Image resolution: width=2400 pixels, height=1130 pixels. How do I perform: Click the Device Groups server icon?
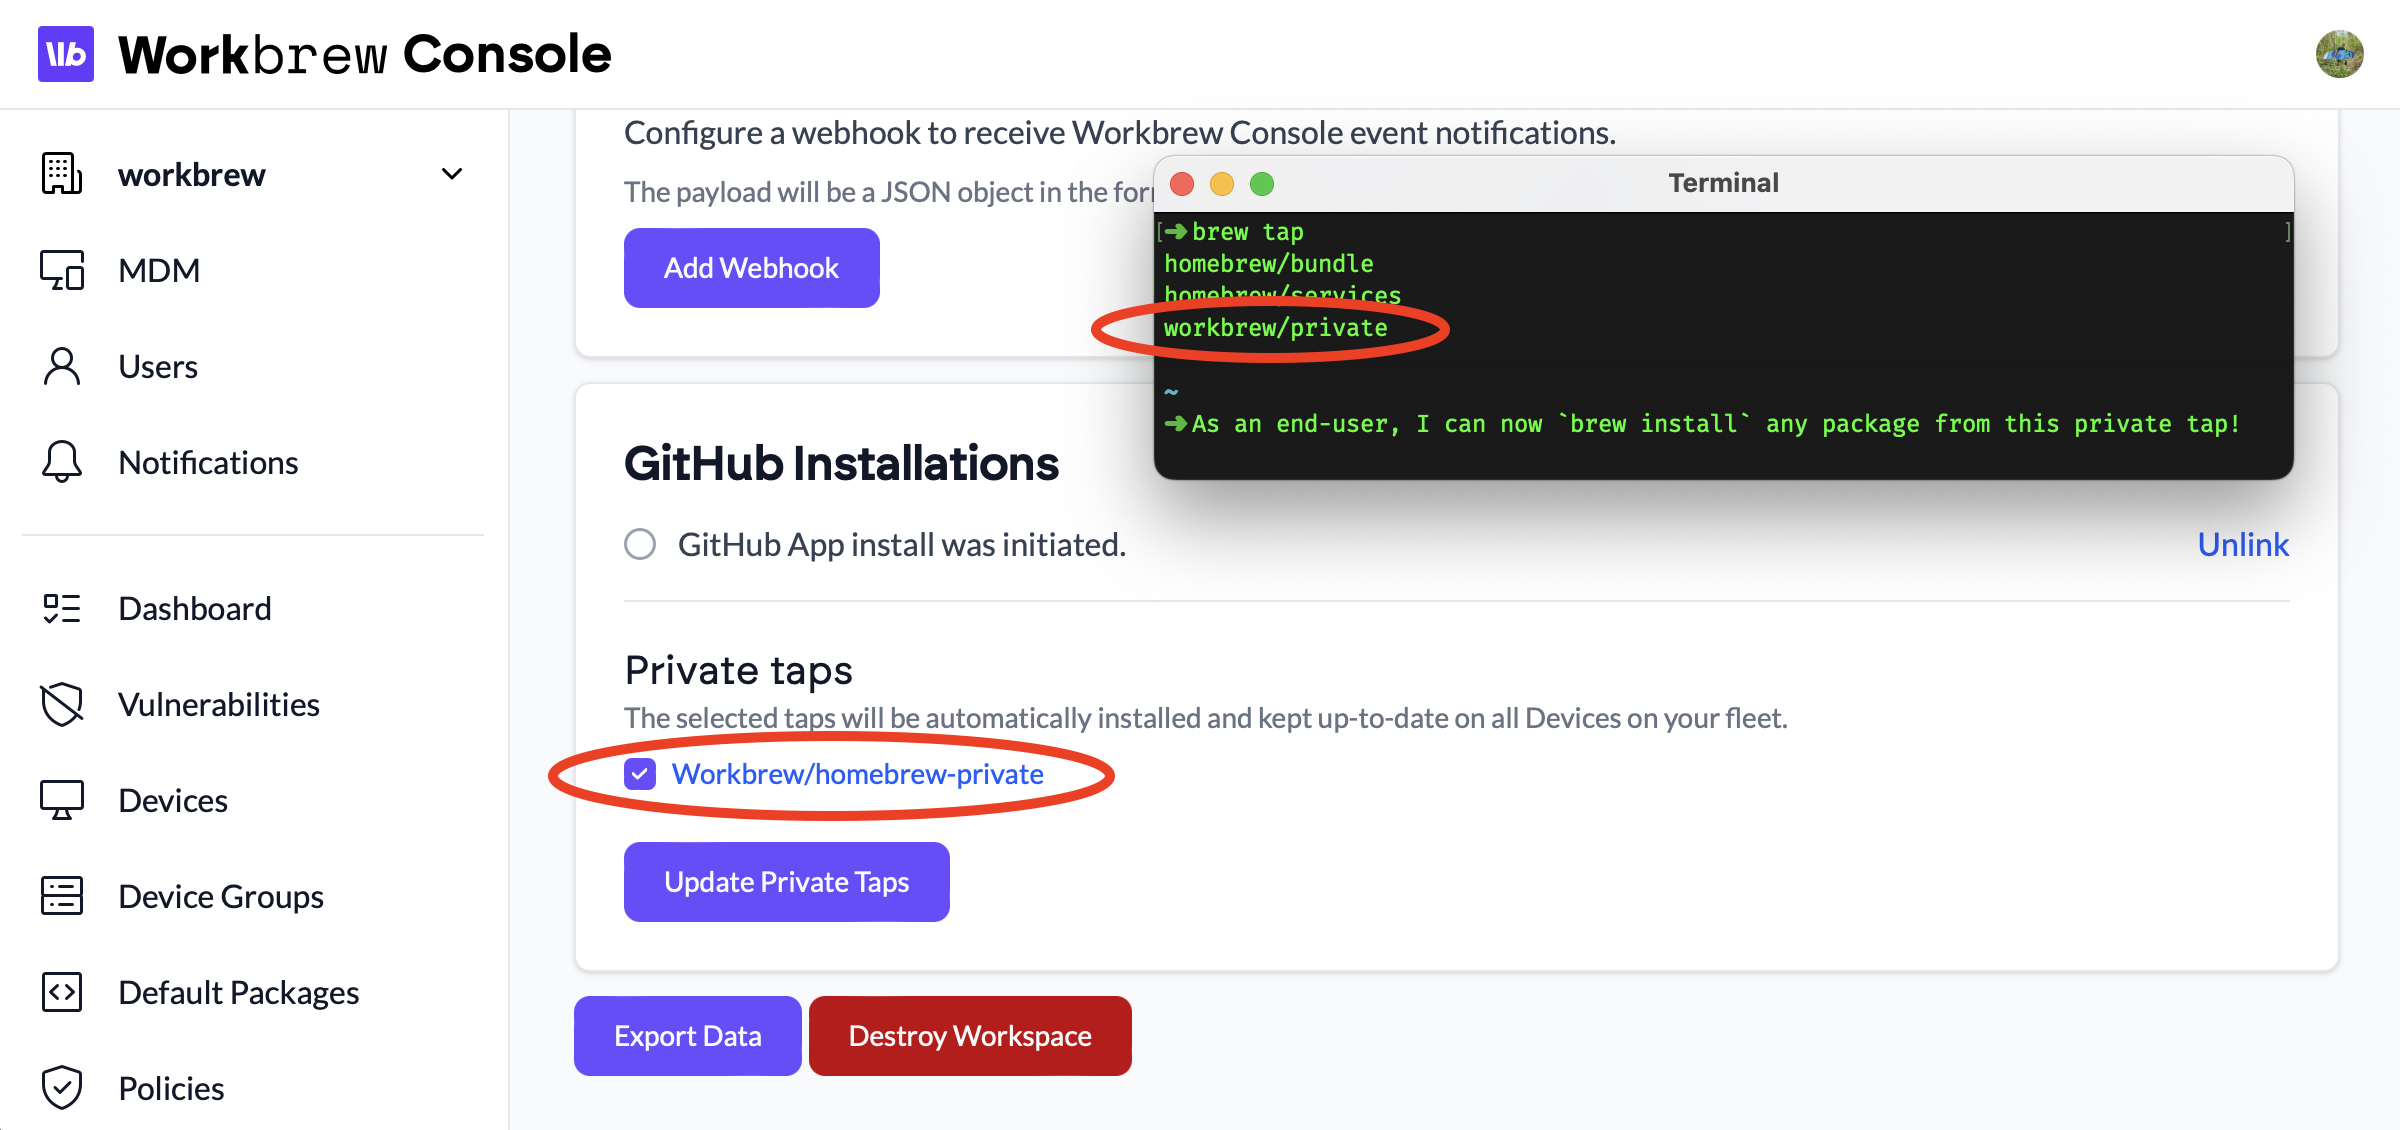pos(62,896)
